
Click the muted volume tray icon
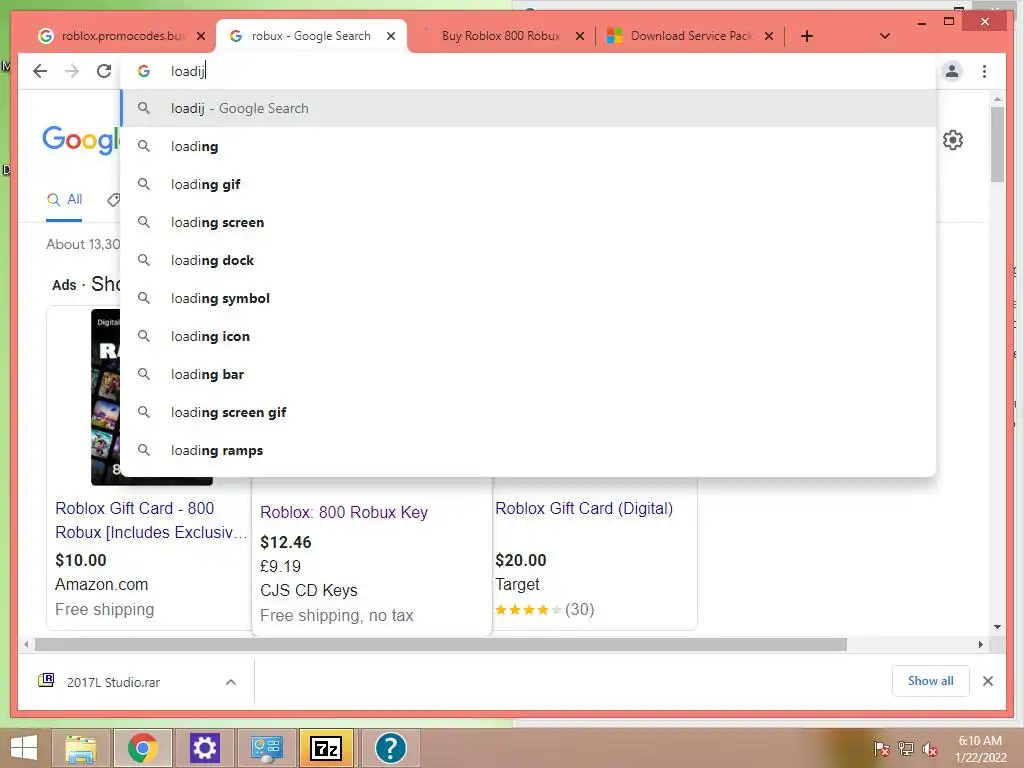[930, 749]
